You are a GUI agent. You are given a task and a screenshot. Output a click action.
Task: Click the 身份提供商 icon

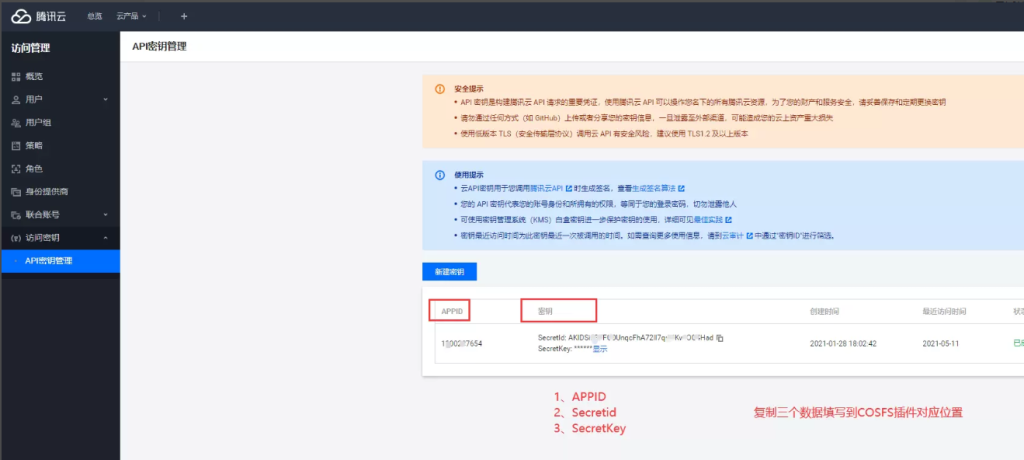tap(16, 192)
